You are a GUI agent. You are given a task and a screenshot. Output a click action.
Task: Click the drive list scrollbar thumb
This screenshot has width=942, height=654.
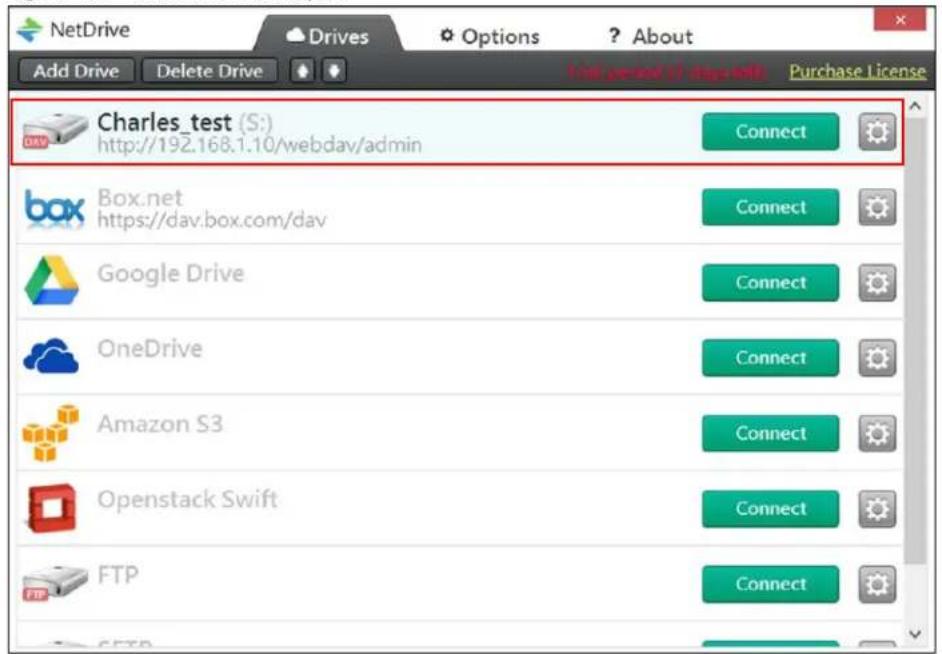[915, 341]
